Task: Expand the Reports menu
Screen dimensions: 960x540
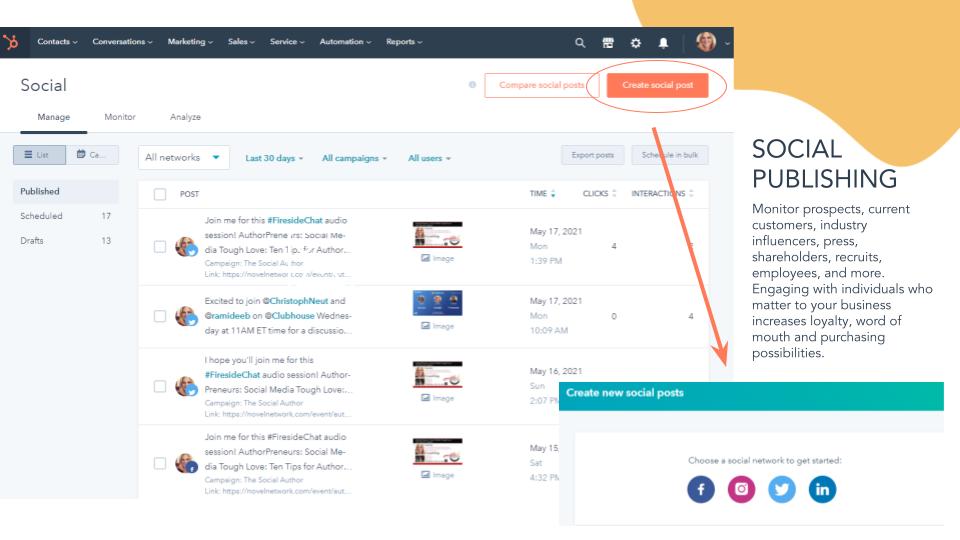Action: tap(403, 42)
